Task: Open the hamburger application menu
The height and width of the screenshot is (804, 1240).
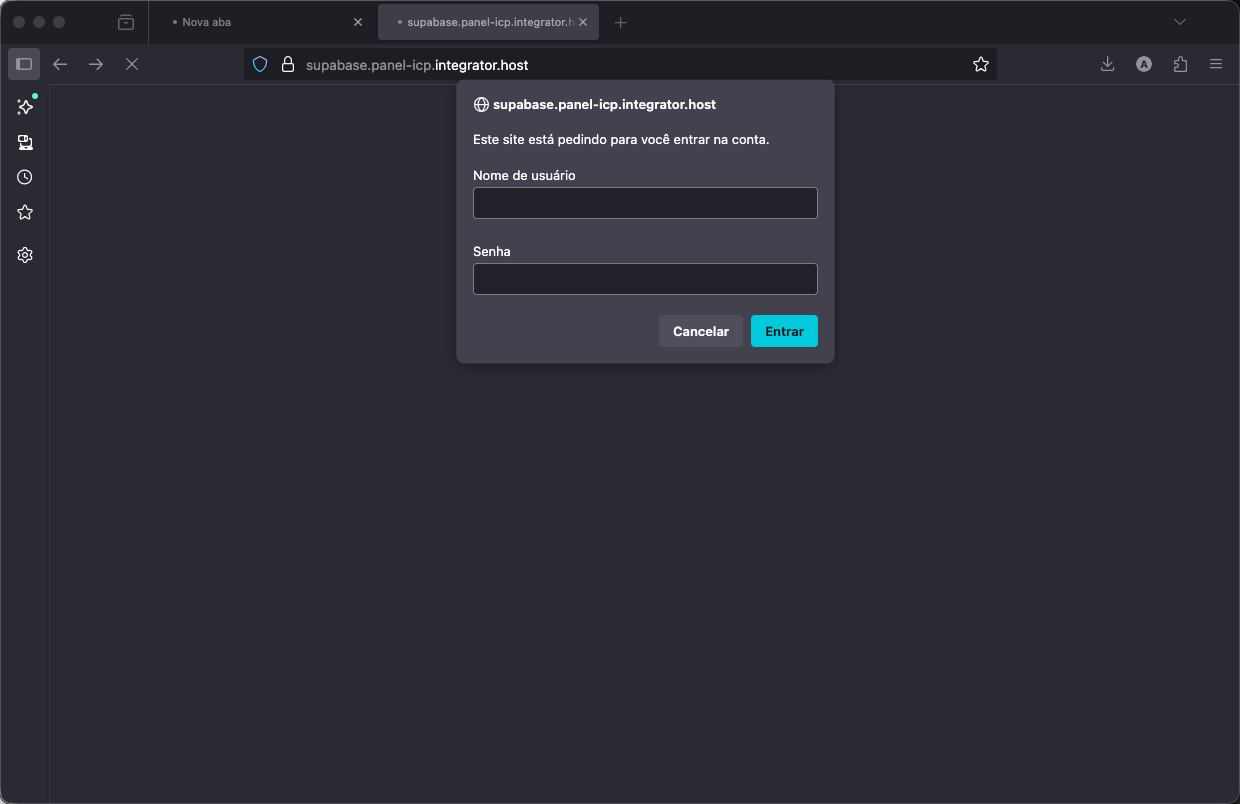Action: click(1216, 63)
